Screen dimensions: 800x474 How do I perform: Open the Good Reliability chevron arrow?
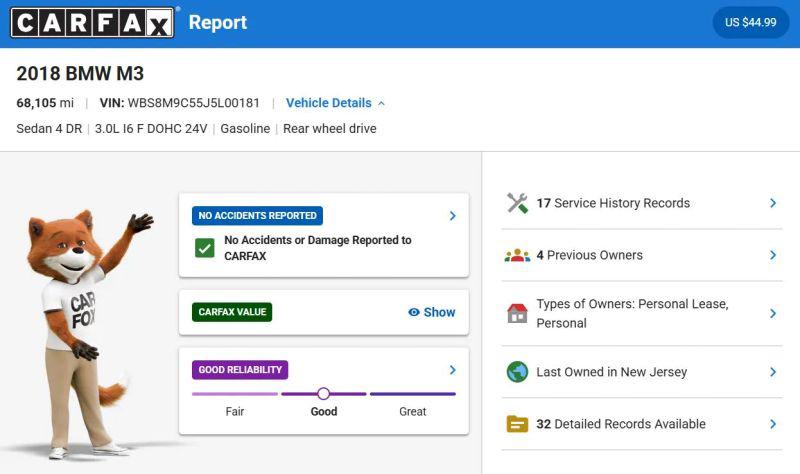pos(453,370)
